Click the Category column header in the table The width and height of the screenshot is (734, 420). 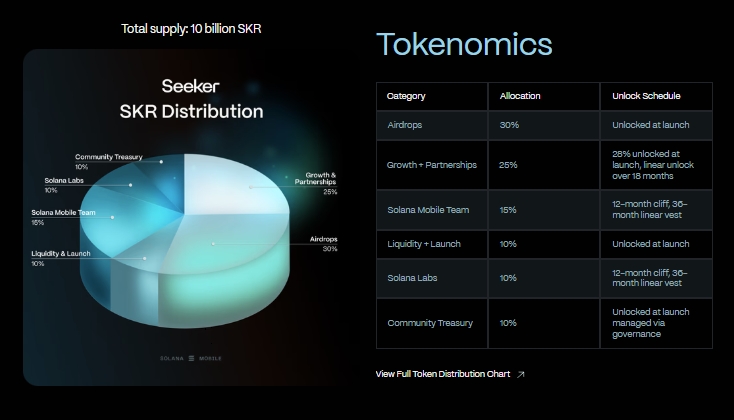pyautogui.click(x=406, y=96)
